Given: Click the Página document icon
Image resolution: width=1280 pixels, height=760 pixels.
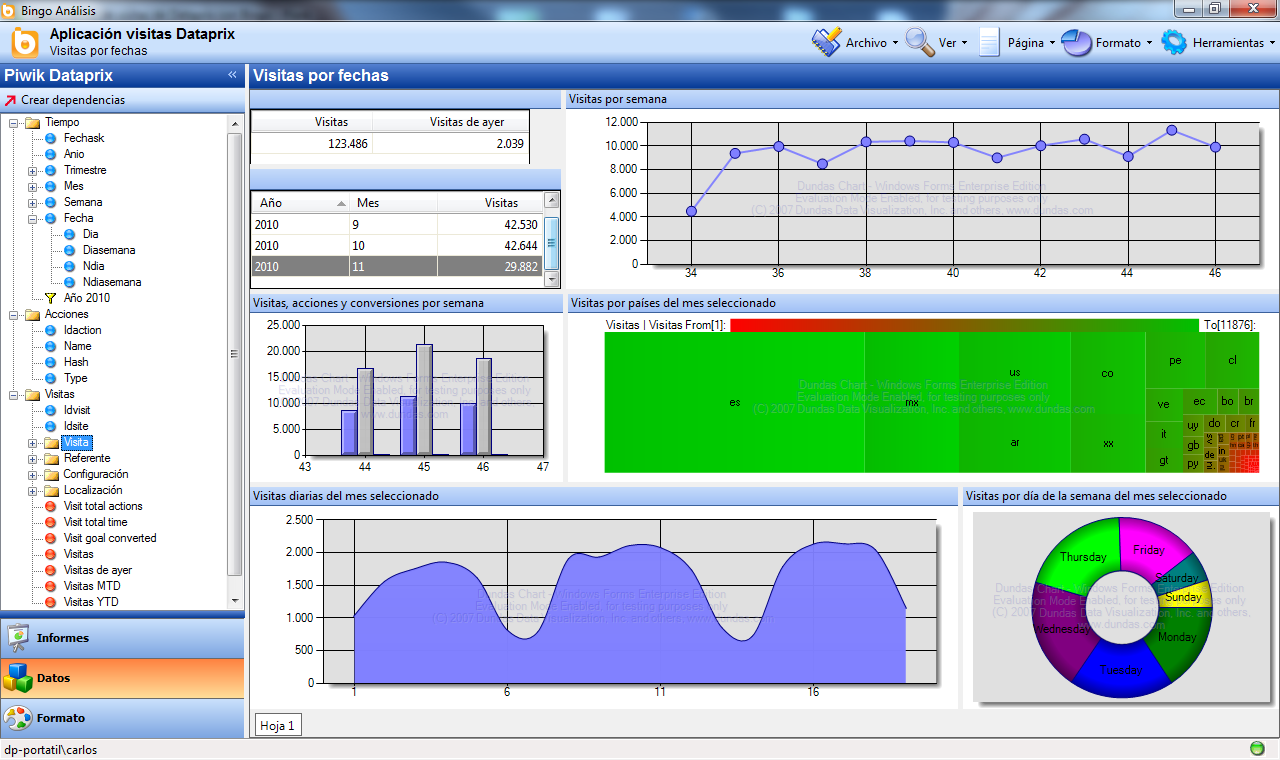Looking at the screenshot, I should (989, 42).
